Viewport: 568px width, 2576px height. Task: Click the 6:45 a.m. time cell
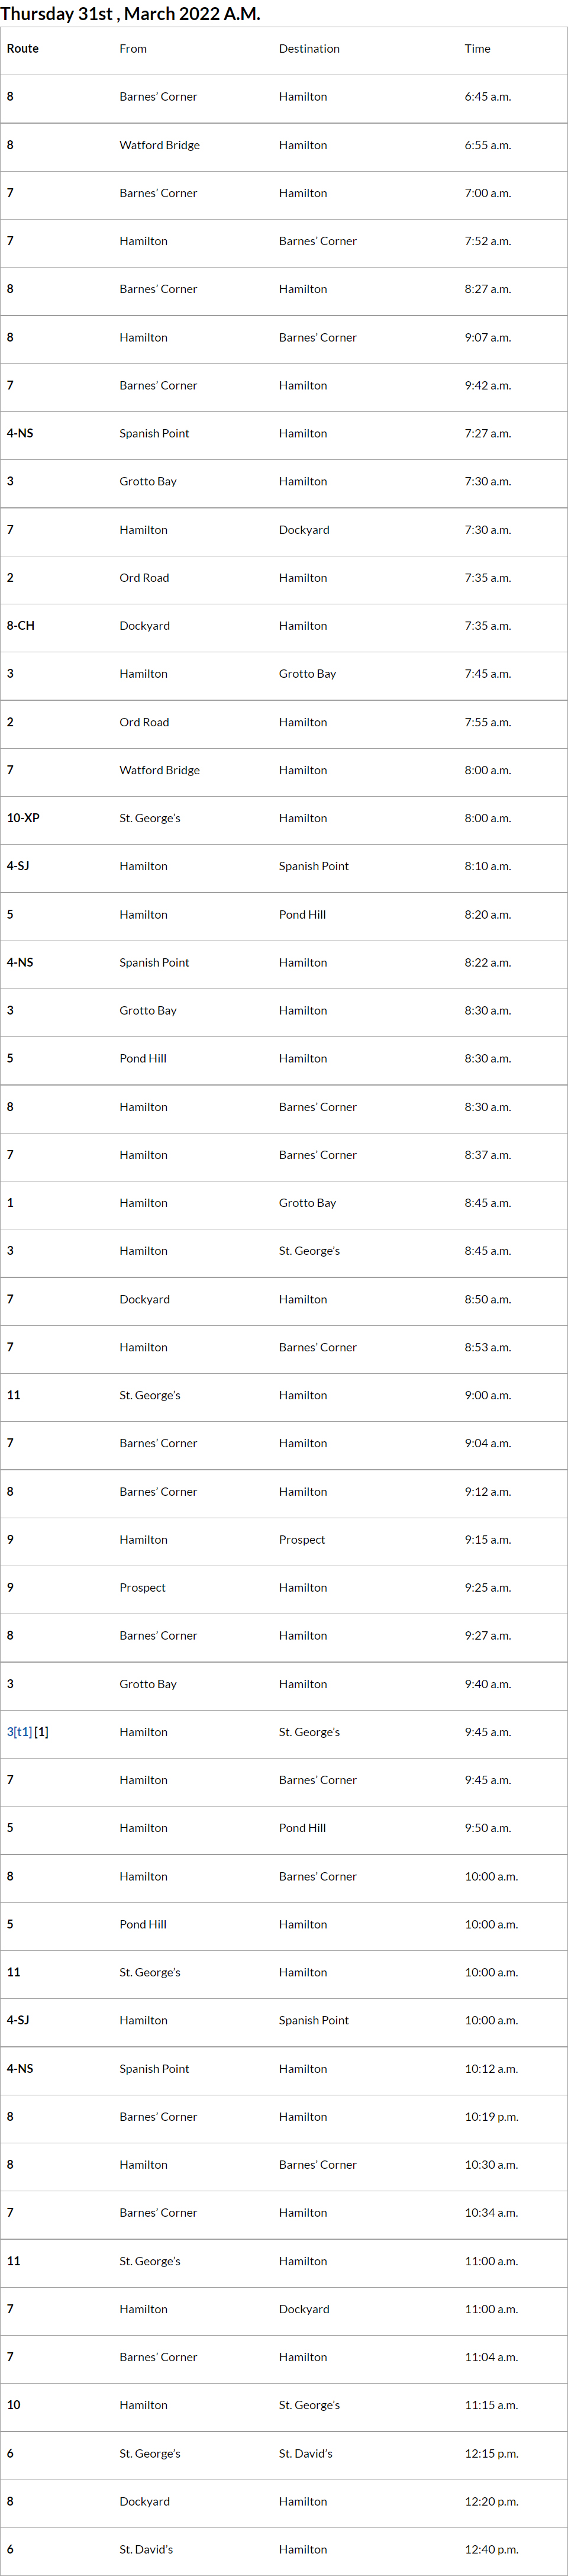[x=487, y=97]
